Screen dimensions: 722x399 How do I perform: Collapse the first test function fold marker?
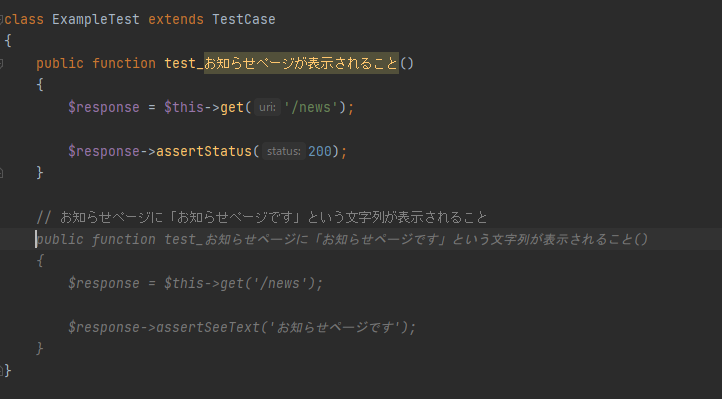click(x=1, y=64)
